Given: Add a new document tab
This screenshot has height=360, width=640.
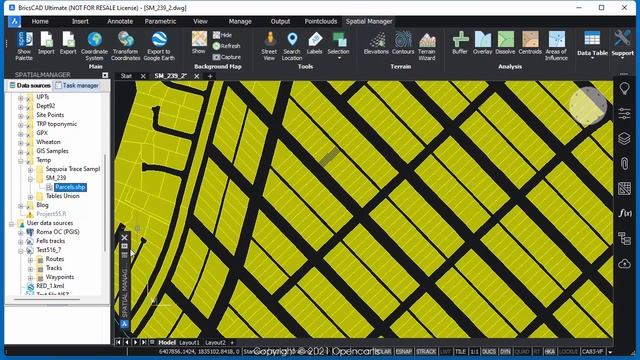Looking at the screenshot, I should 210,76.
